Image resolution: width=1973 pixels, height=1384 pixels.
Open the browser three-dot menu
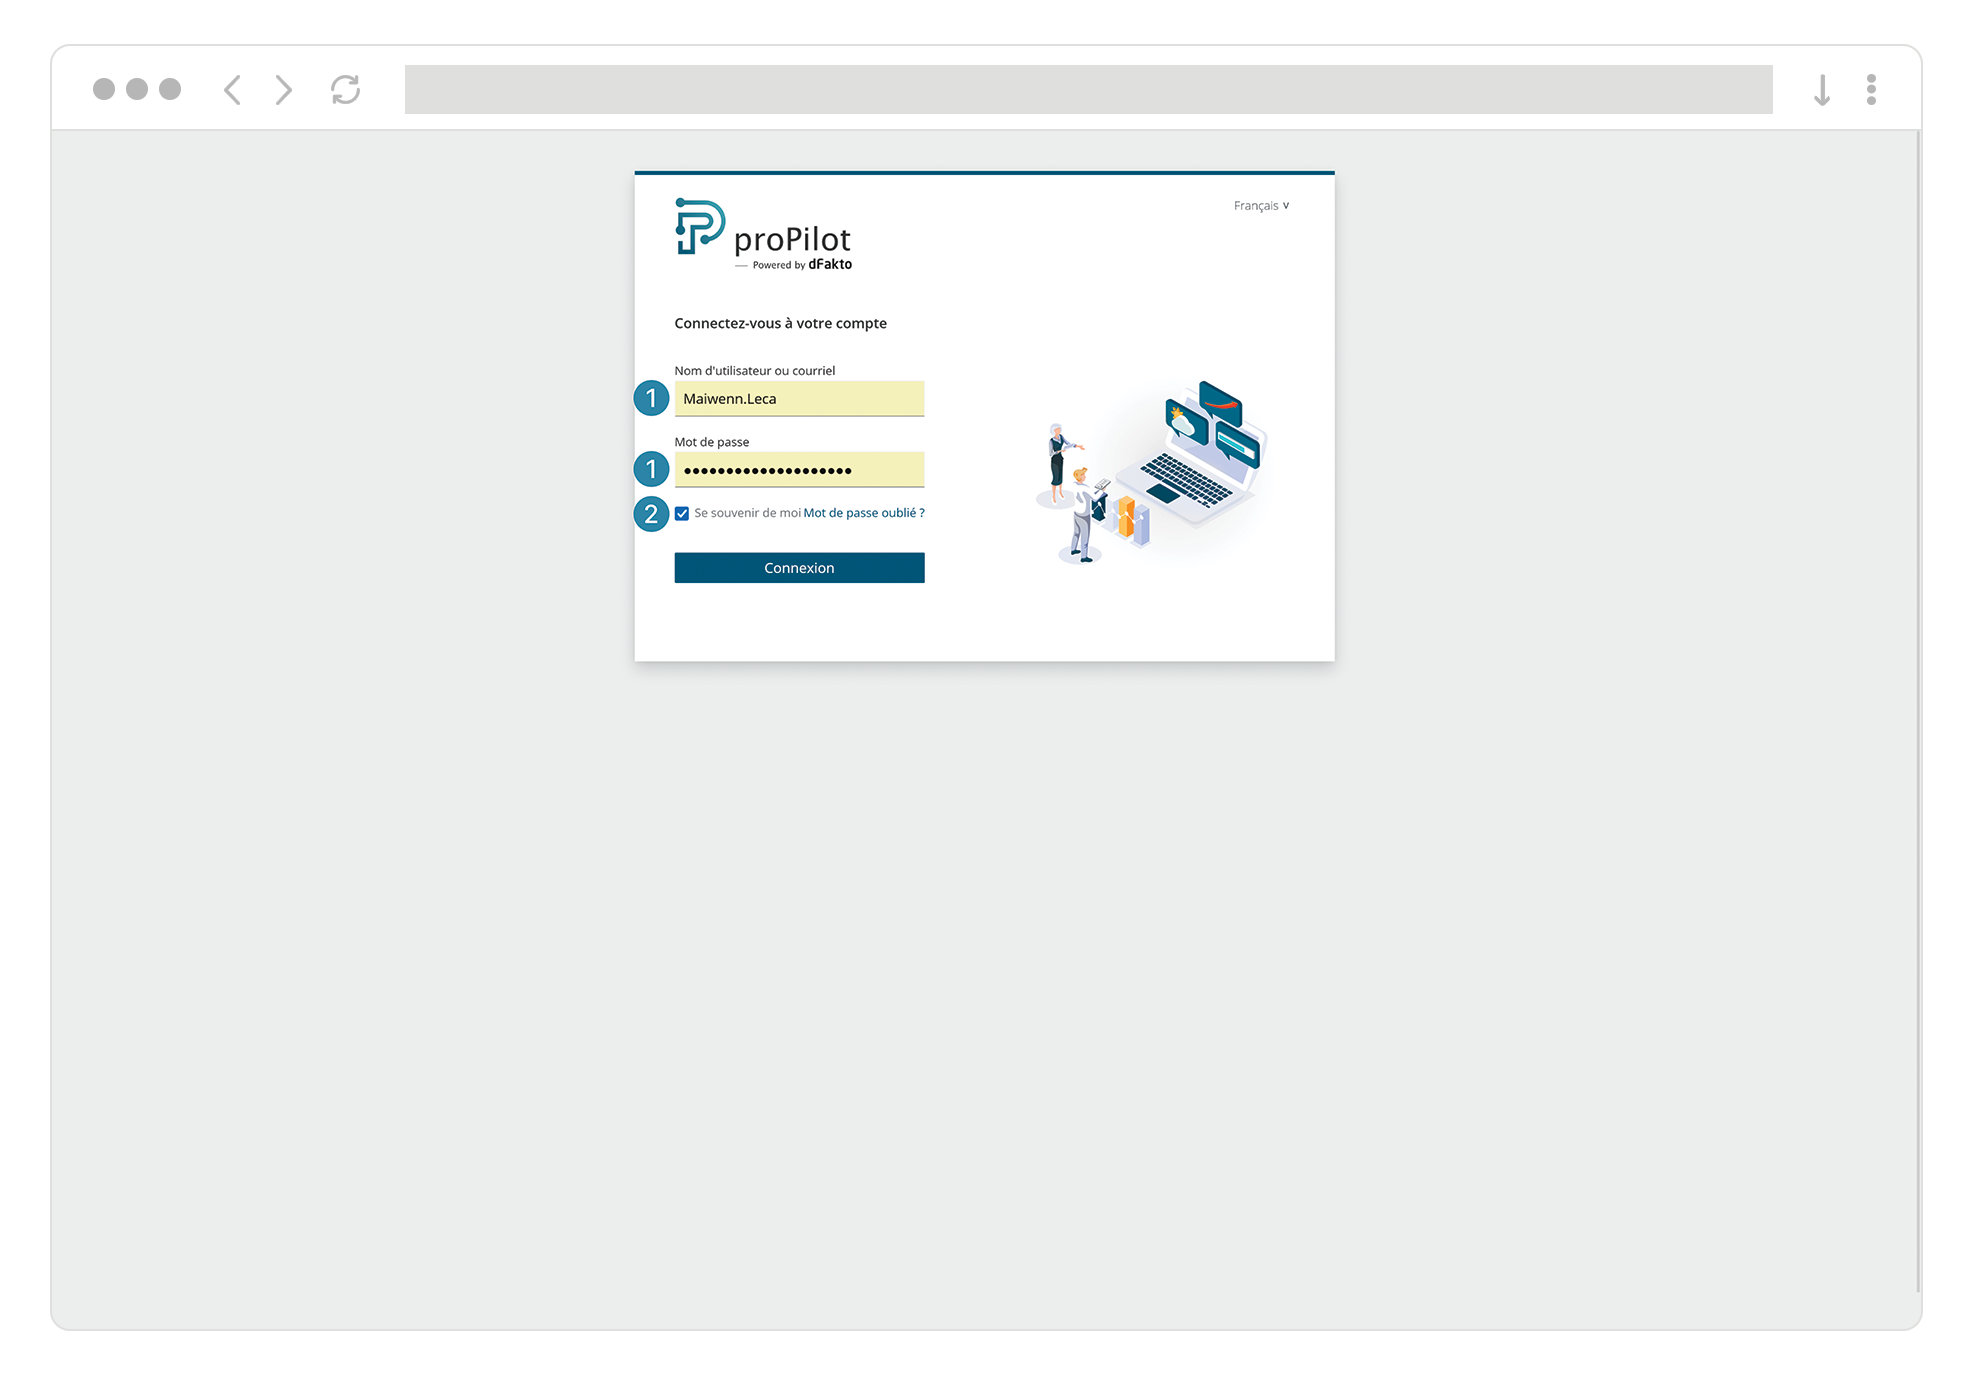pos(1870,89)
